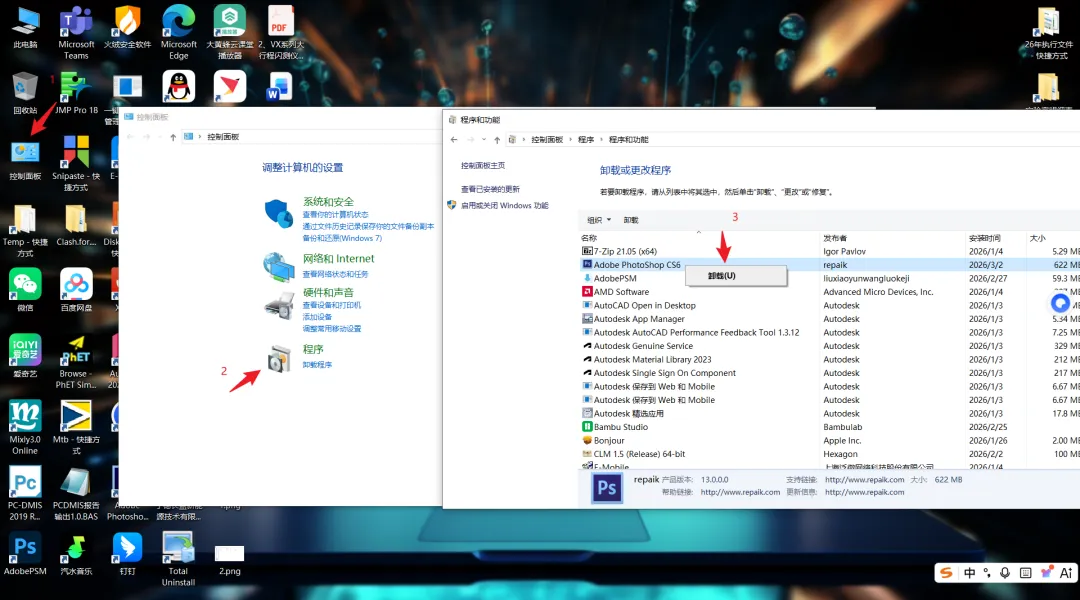The image size is (1080, 600).
Task: Open the 控制面板 desktop icon
Action: 25,159
